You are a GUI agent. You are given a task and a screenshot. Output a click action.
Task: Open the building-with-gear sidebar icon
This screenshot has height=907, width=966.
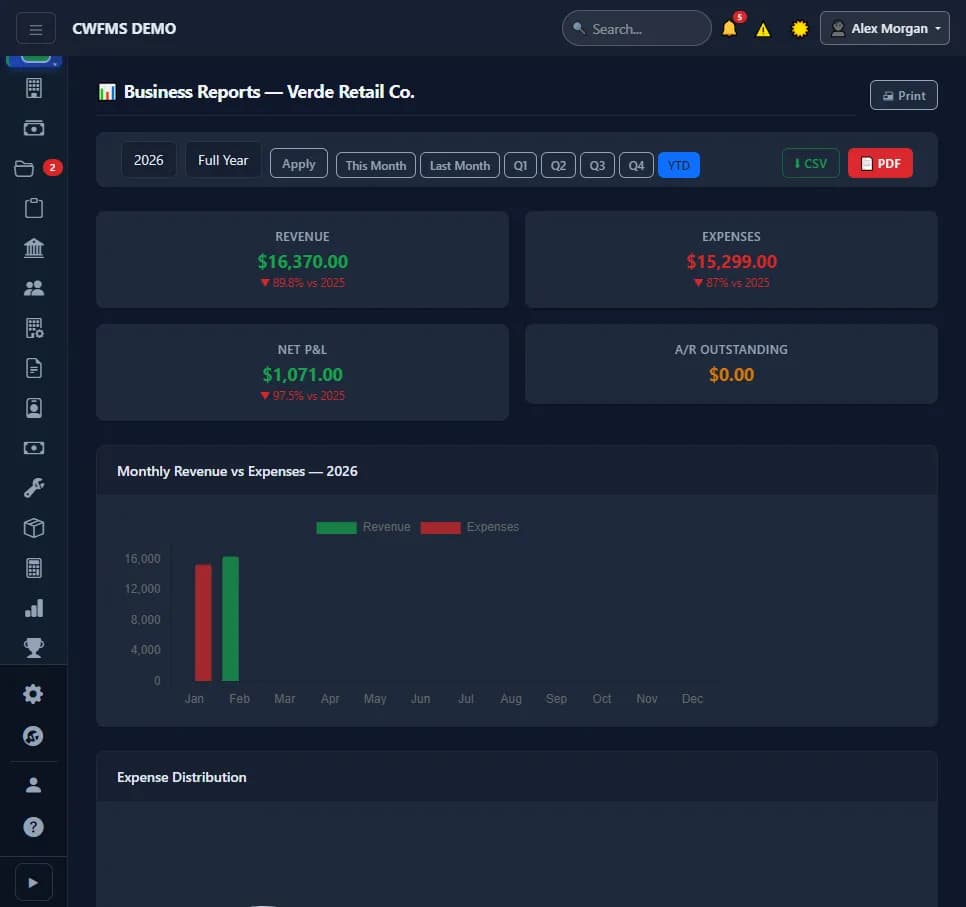34,328
